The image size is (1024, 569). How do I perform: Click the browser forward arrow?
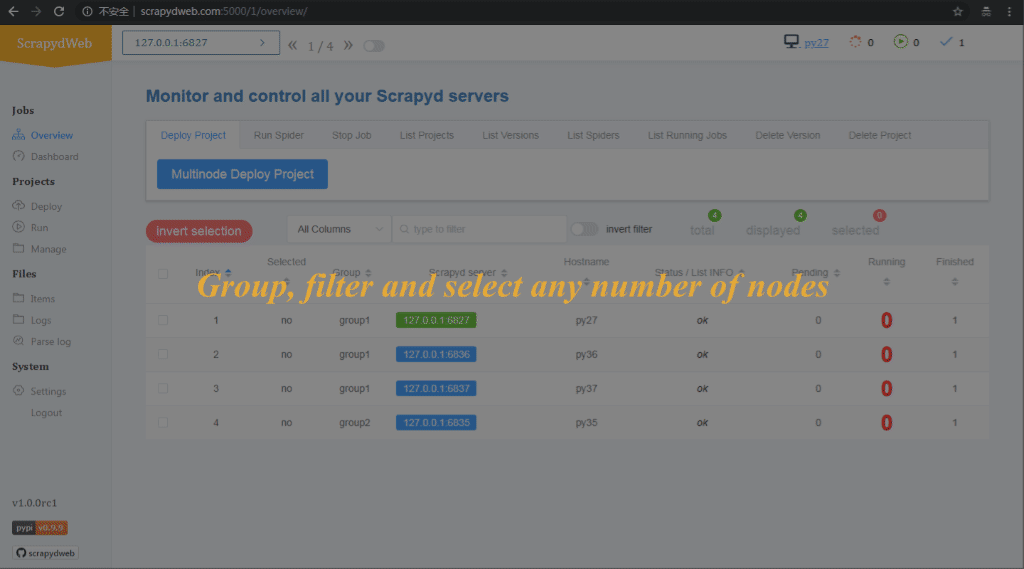pos(36,11)
